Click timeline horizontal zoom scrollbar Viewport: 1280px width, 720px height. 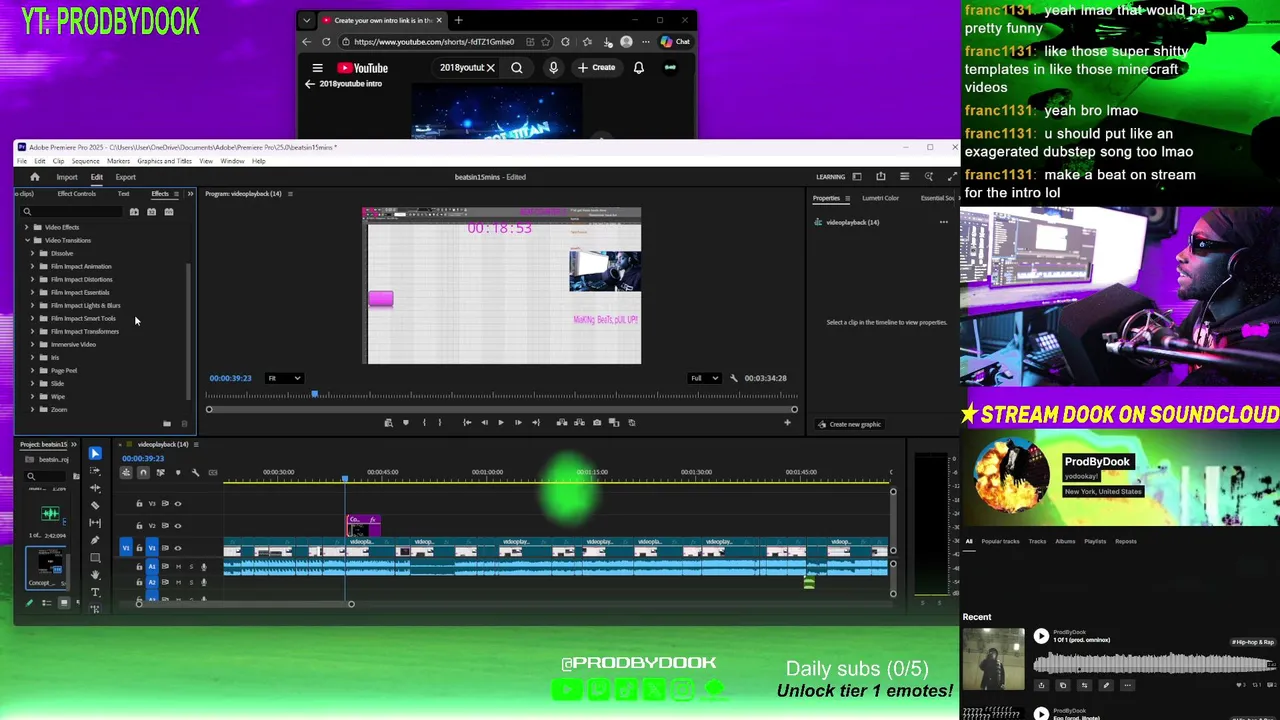(245, 604)
